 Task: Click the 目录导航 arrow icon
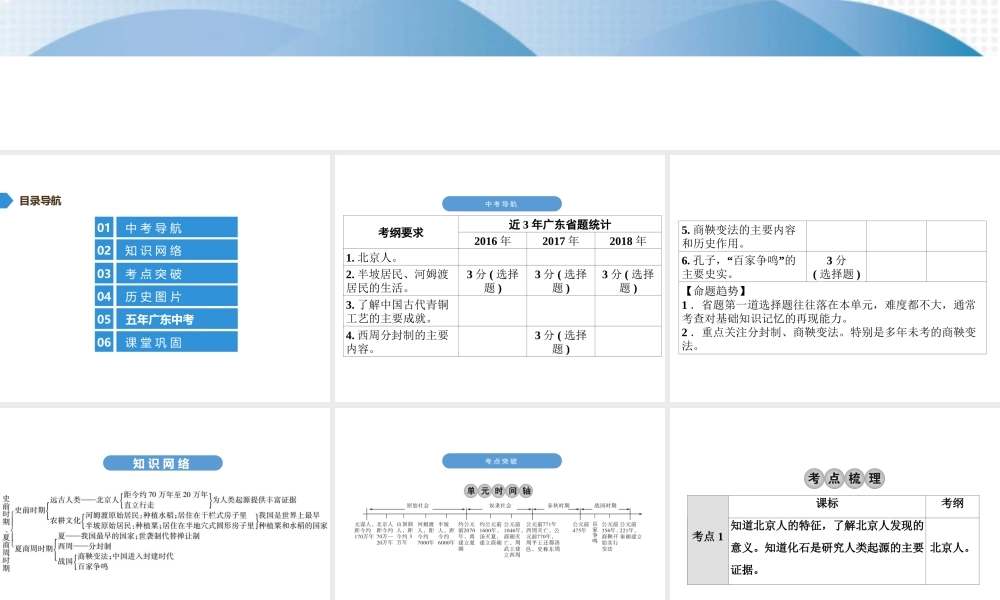[8, 200]
